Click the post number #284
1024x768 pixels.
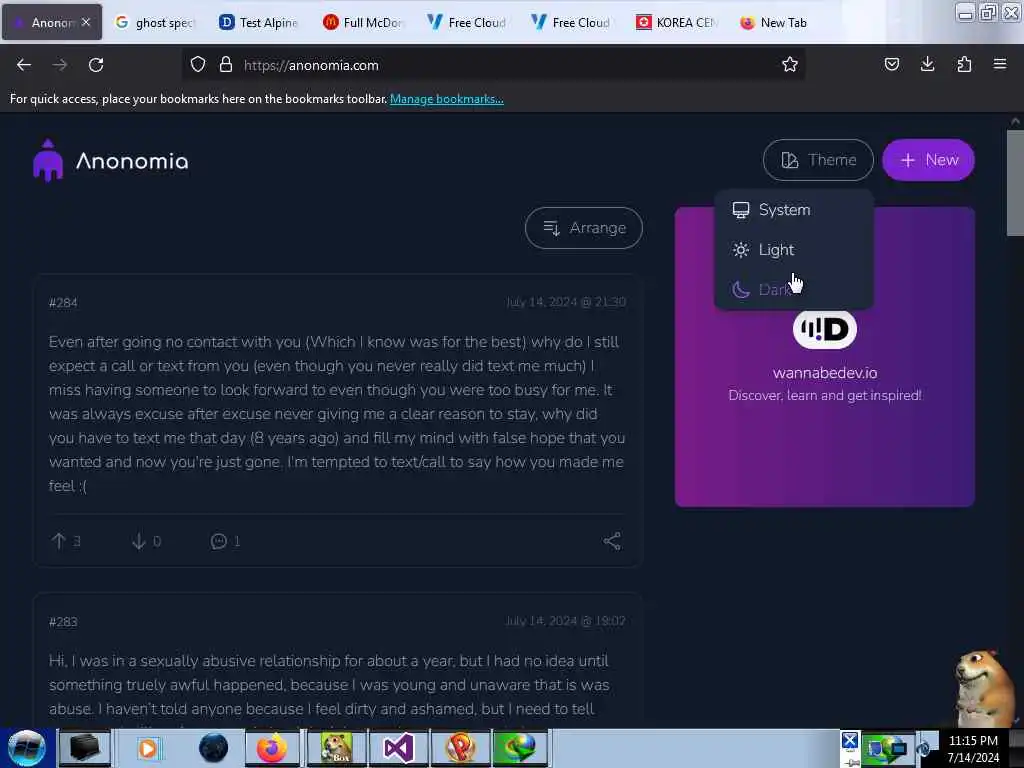[63, 302]
